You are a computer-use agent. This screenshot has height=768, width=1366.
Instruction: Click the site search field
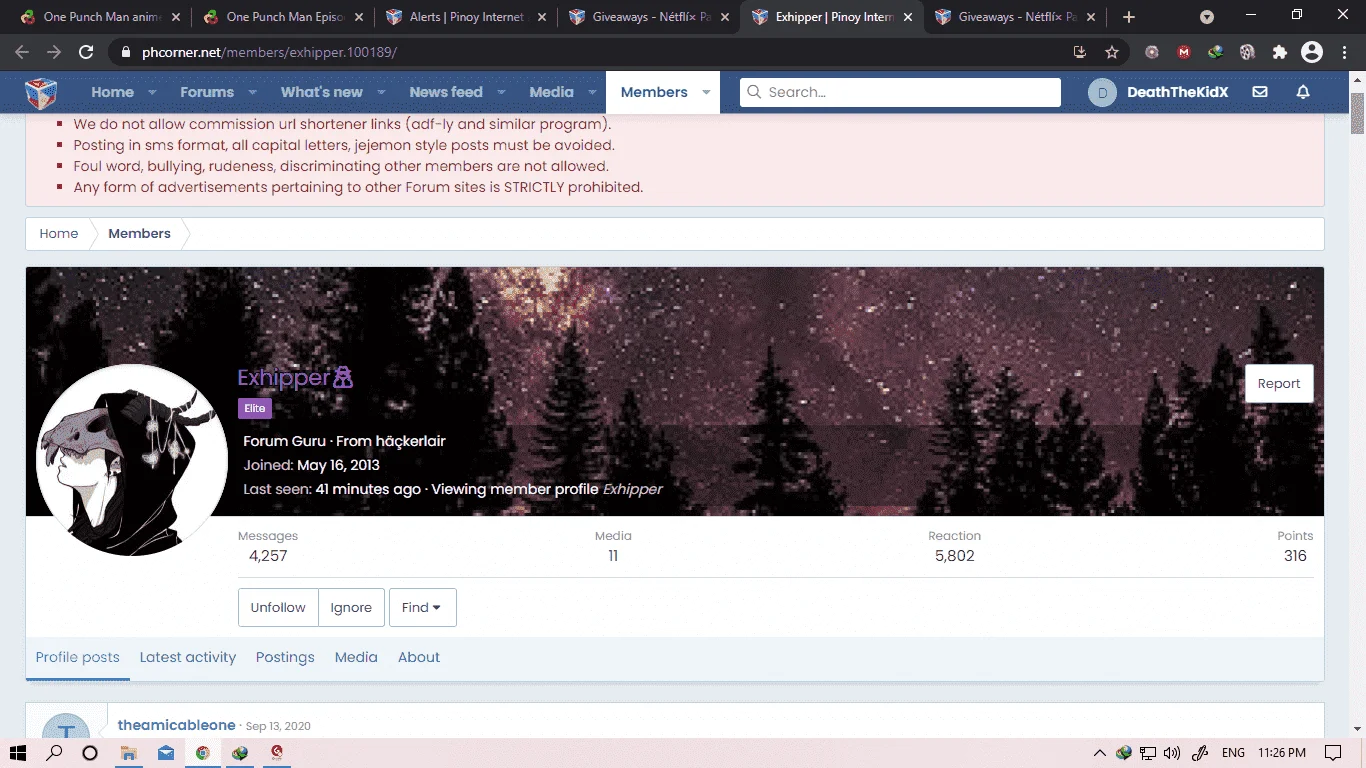[x=900, y=92]
